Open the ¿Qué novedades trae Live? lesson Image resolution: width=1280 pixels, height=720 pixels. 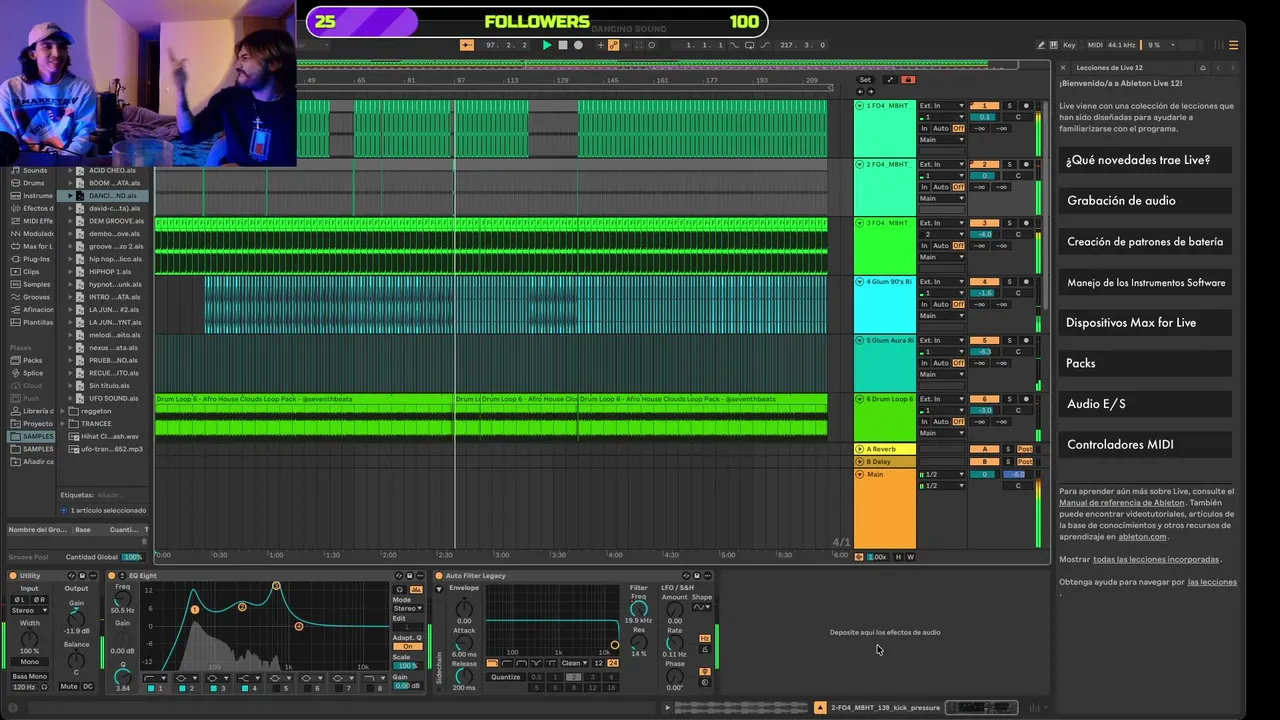pos(1145,160)
